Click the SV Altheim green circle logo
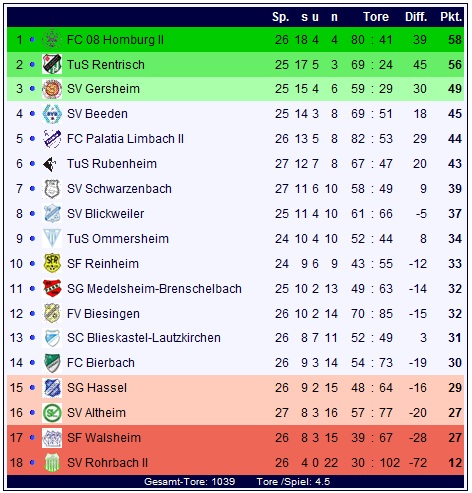Image resolution: width=472 pixels, height=493 pixels. (x=52, y=413)
